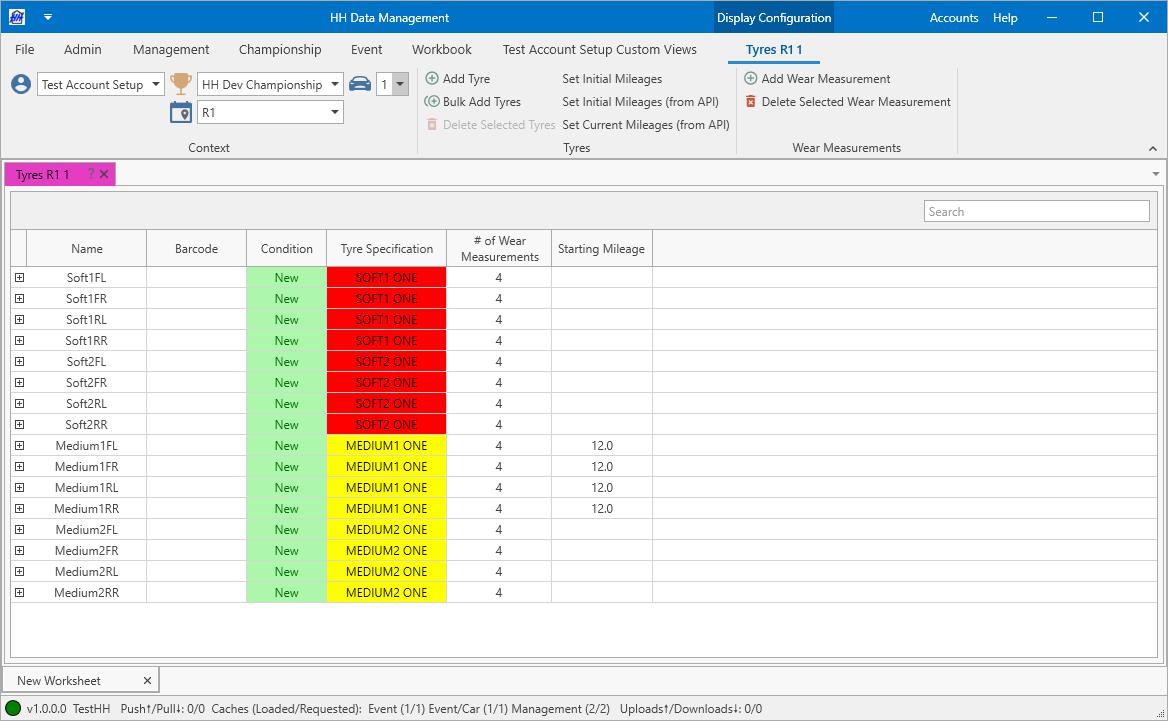Click the Add Wear Measurement plus icon

pyautogui.click(x=751, y=79)
